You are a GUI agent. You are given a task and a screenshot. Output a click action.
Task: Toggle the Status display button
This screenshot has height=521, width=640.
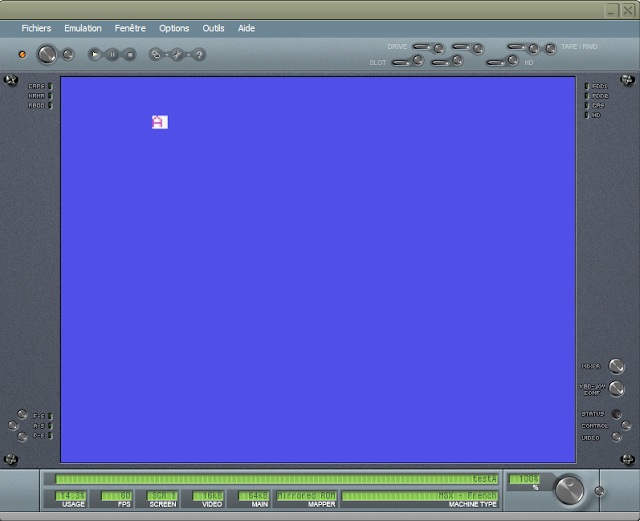[616, 413]
